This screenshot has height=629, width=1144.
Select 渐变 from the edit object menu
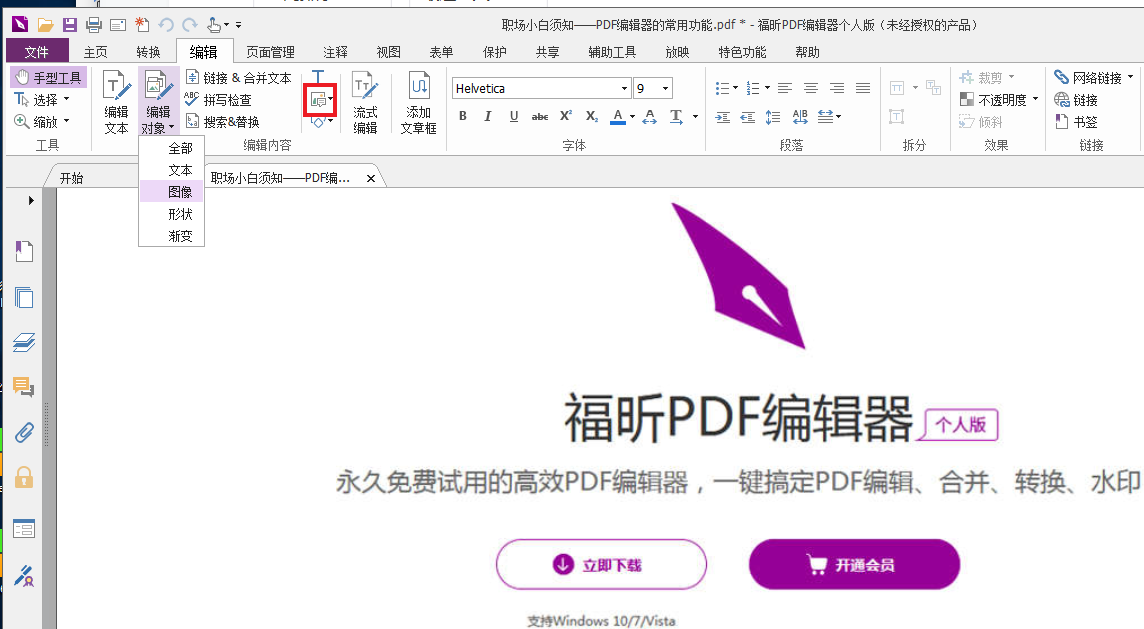click(x=172, y=236)
